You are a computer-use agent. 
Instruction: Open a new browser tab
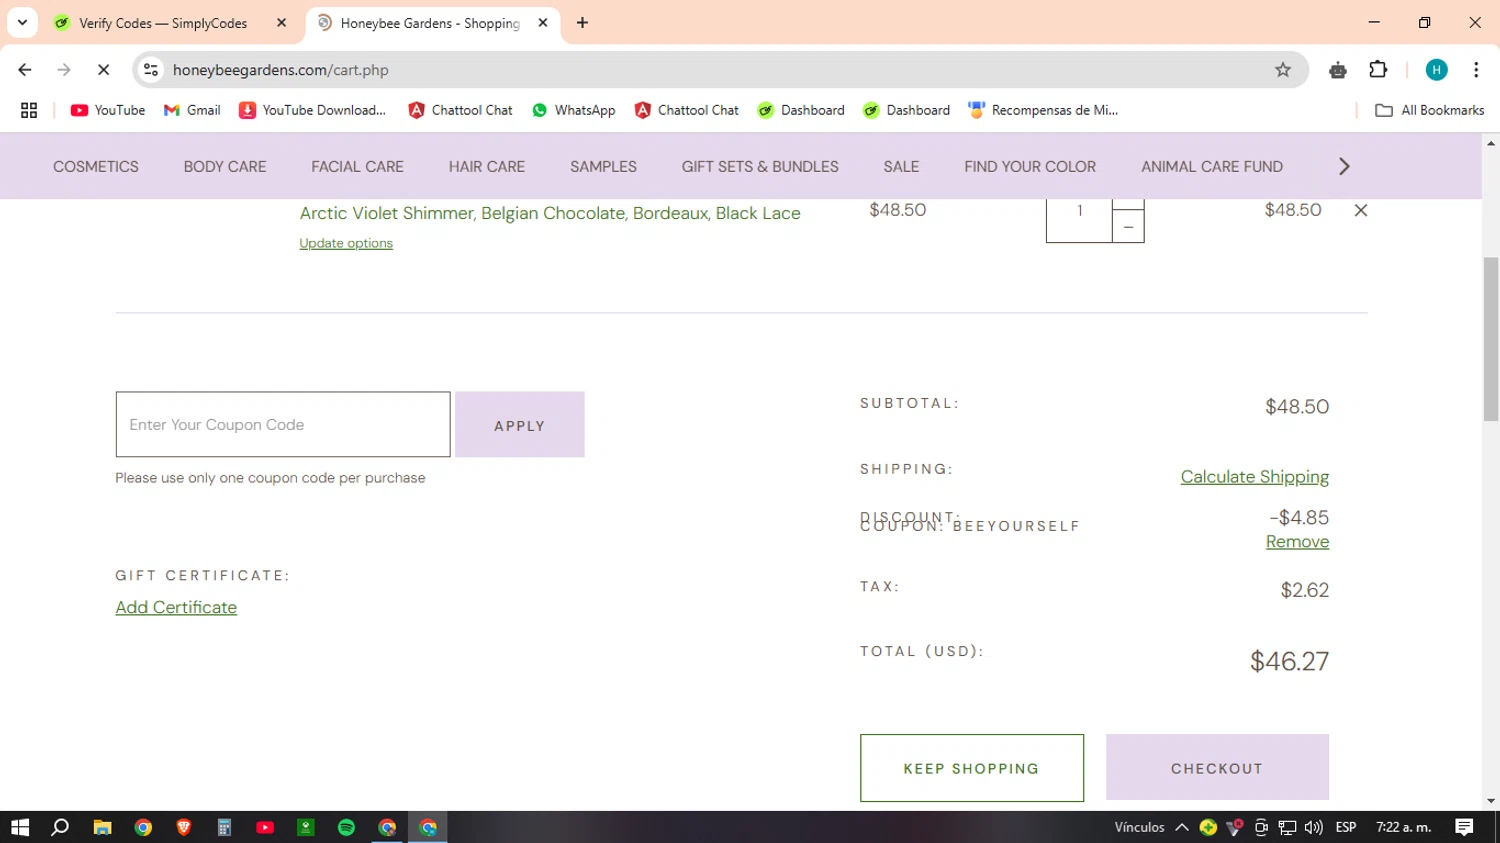click(582, 23)
